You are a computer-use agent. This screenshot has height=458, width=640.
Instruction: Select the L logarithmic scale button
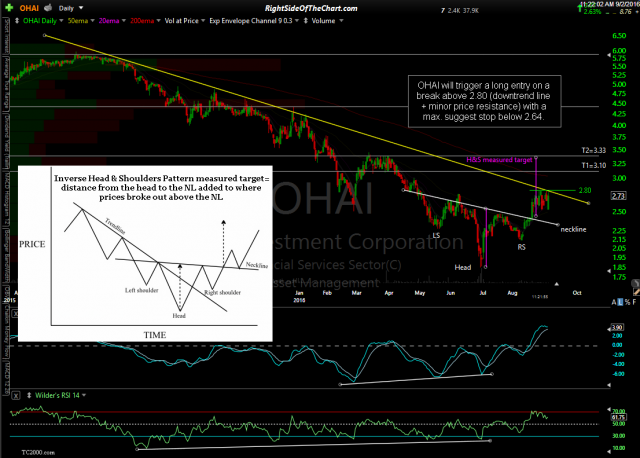[620, 302]
